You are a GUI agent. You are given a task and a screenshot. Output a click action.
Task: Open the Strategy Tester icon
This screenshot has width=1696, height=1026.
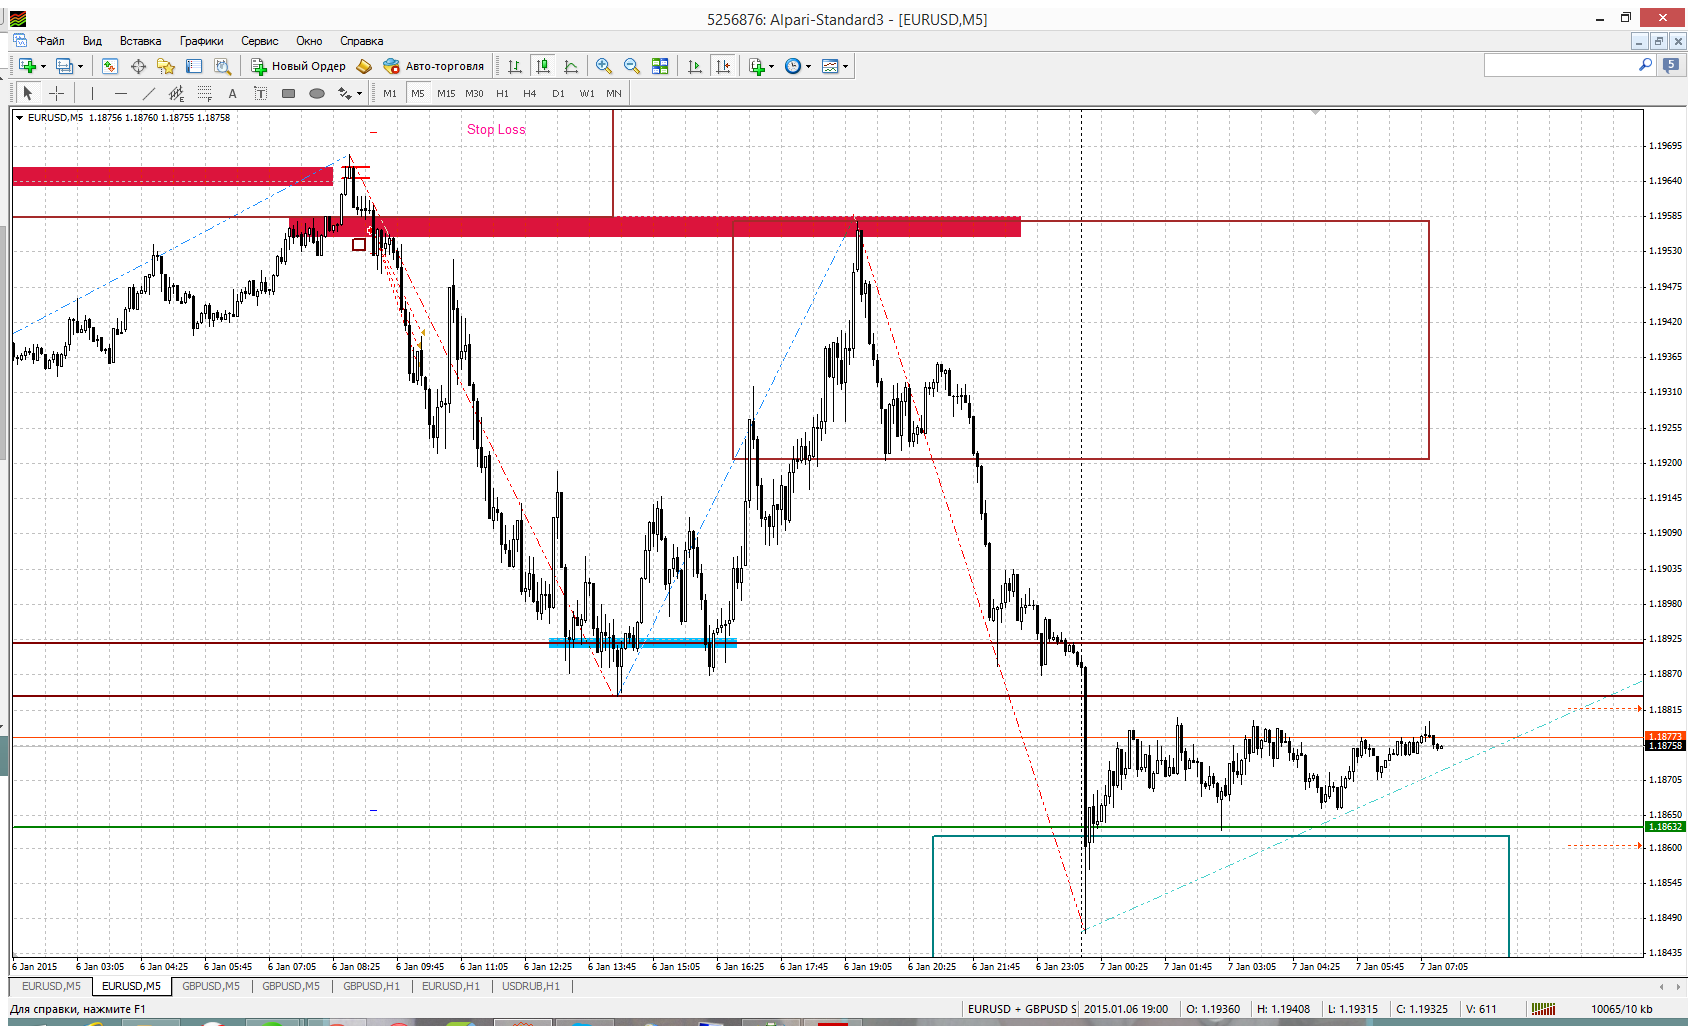pos(222,66)
